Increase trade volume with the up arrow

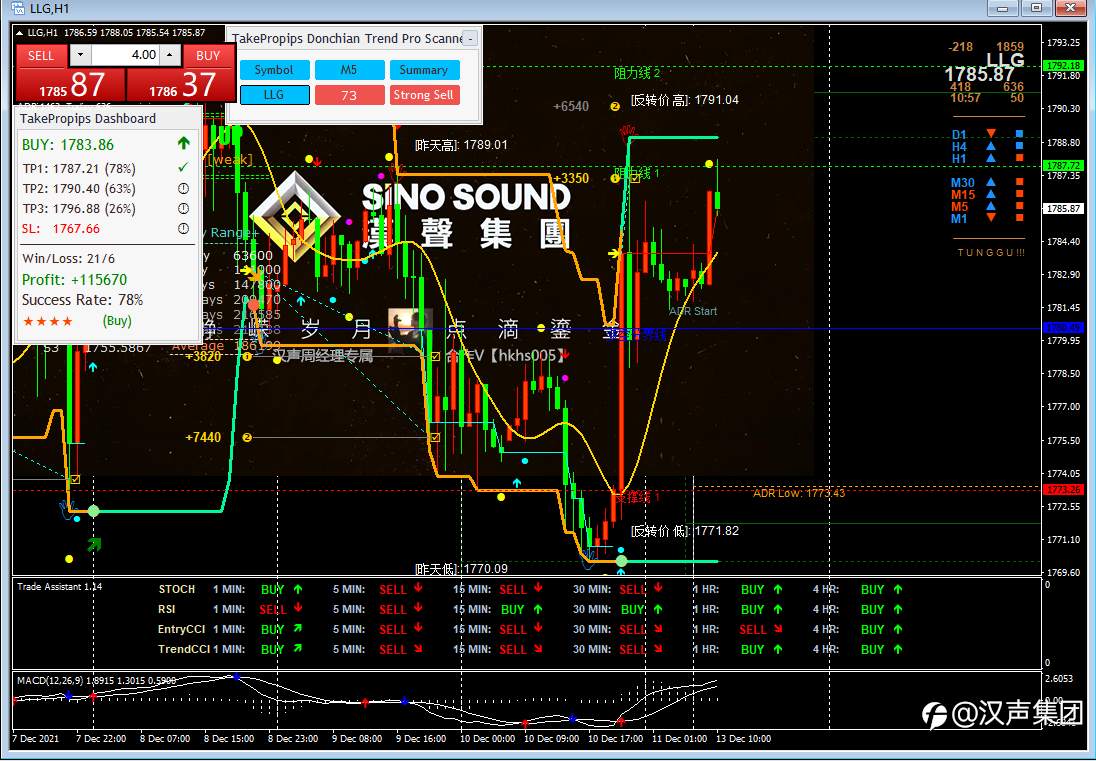click(170, 55)
